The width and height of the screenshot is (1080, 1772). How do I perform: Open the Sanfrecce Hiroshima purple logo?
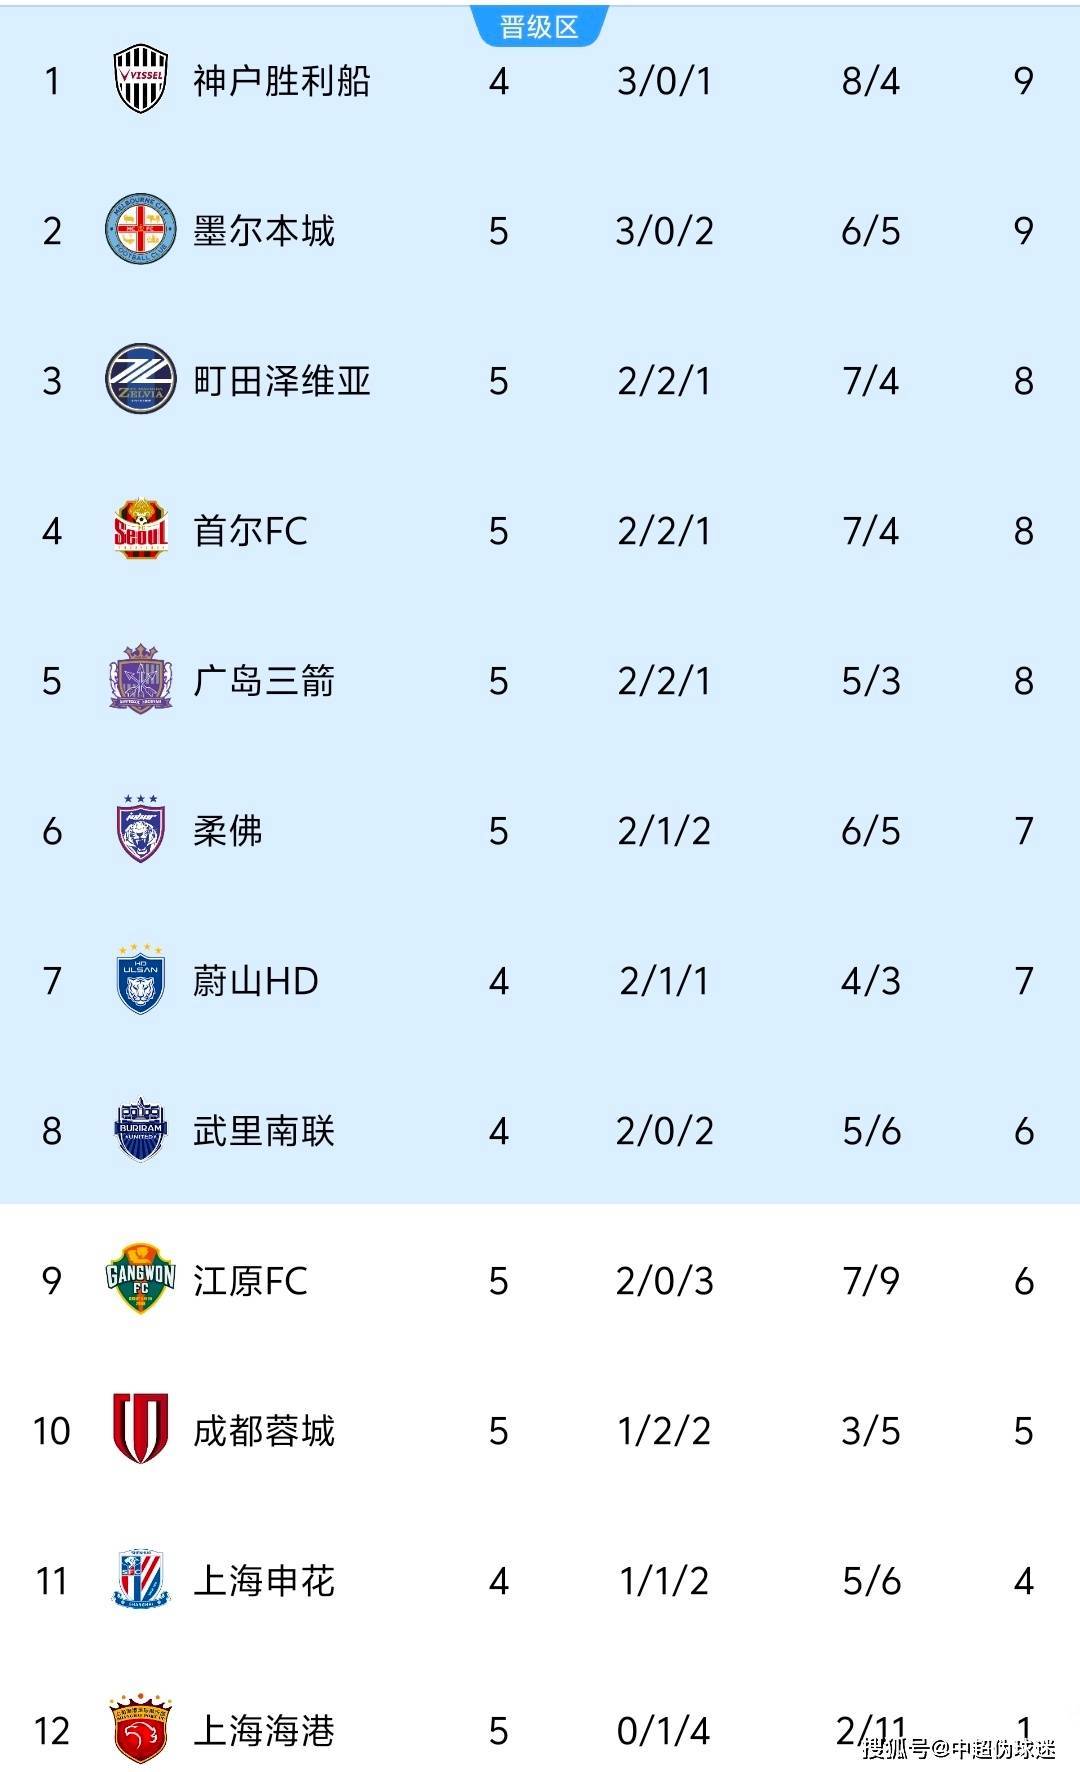[x=140, y=680]
